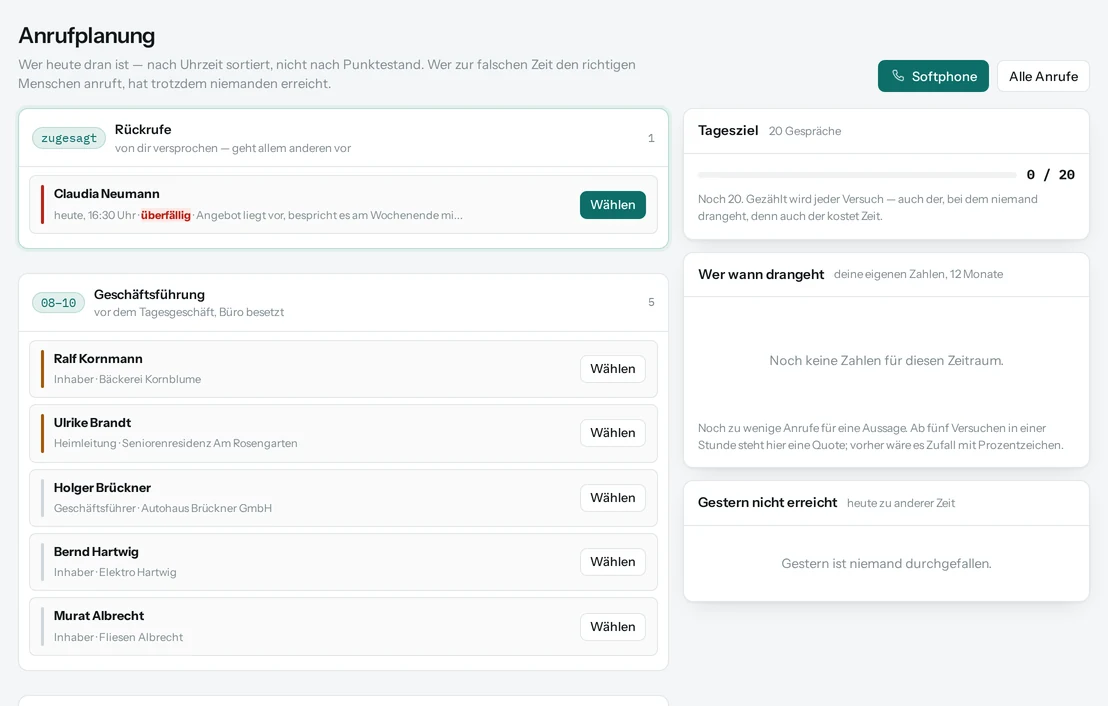Image resolution: width=1108 pixels, height=706 pixels.
Task: Select Inhaber · Elektro Hartwig subtitle
Action: 115,572
